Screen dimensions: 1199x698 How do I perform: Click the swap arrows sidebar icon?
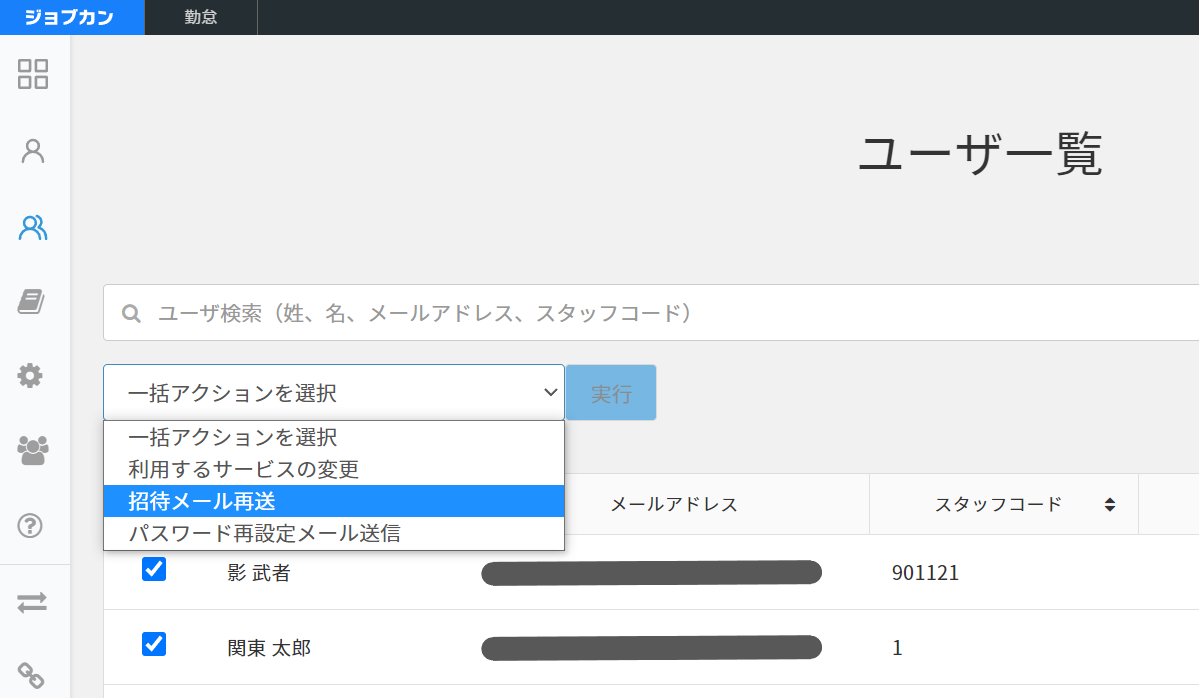(x=32, y=602)
